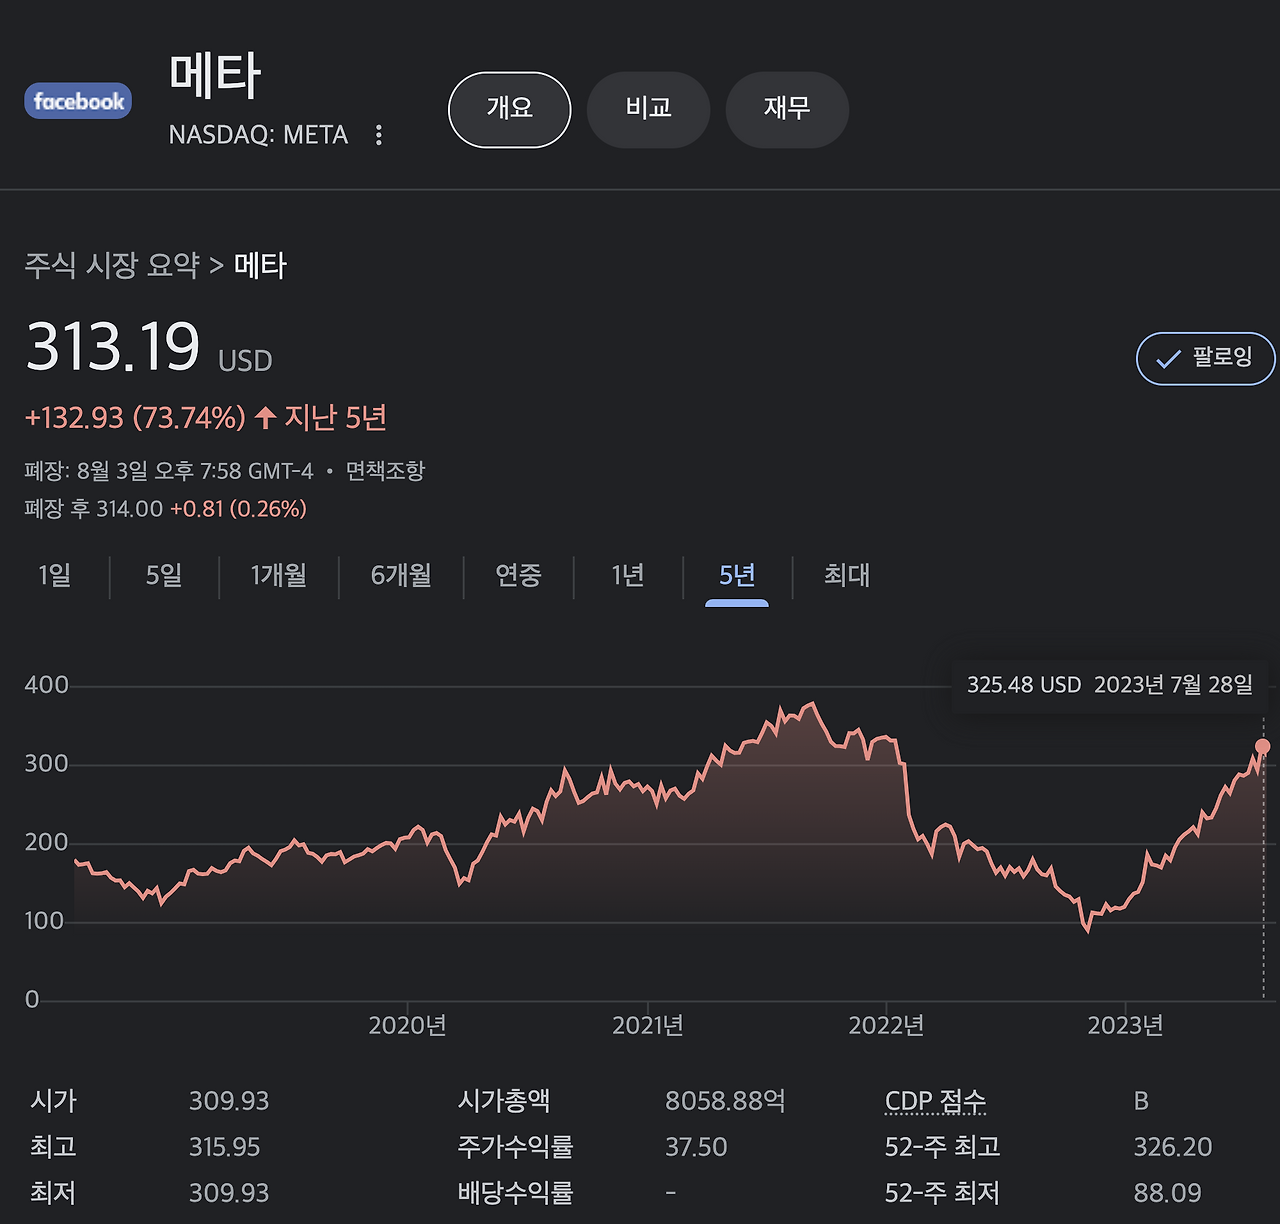Click the 2023년 label on chart axis
The width and height of the screenshot is (1280, 1224).
coord(1125,1025)
